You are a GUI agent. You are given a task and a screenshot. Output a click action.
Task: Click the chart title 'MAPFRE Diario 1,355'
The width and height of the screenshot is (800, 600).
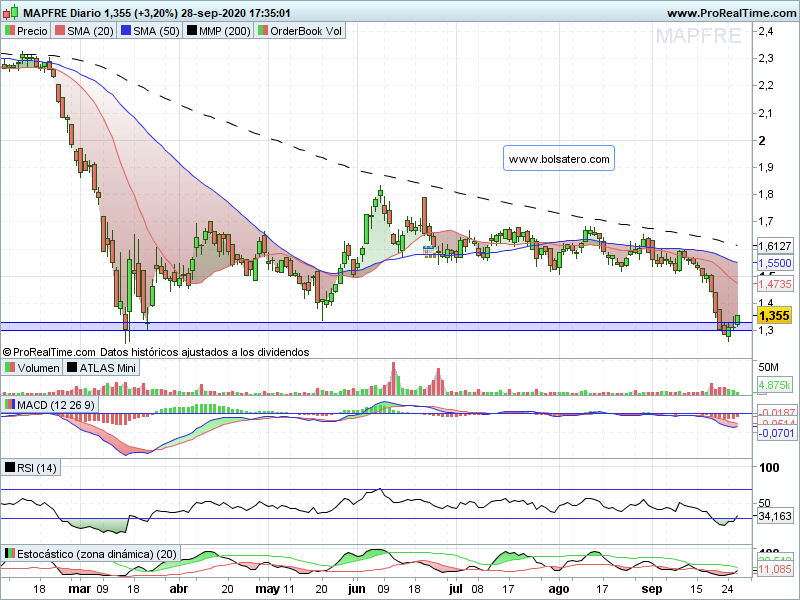coord(77,13)
